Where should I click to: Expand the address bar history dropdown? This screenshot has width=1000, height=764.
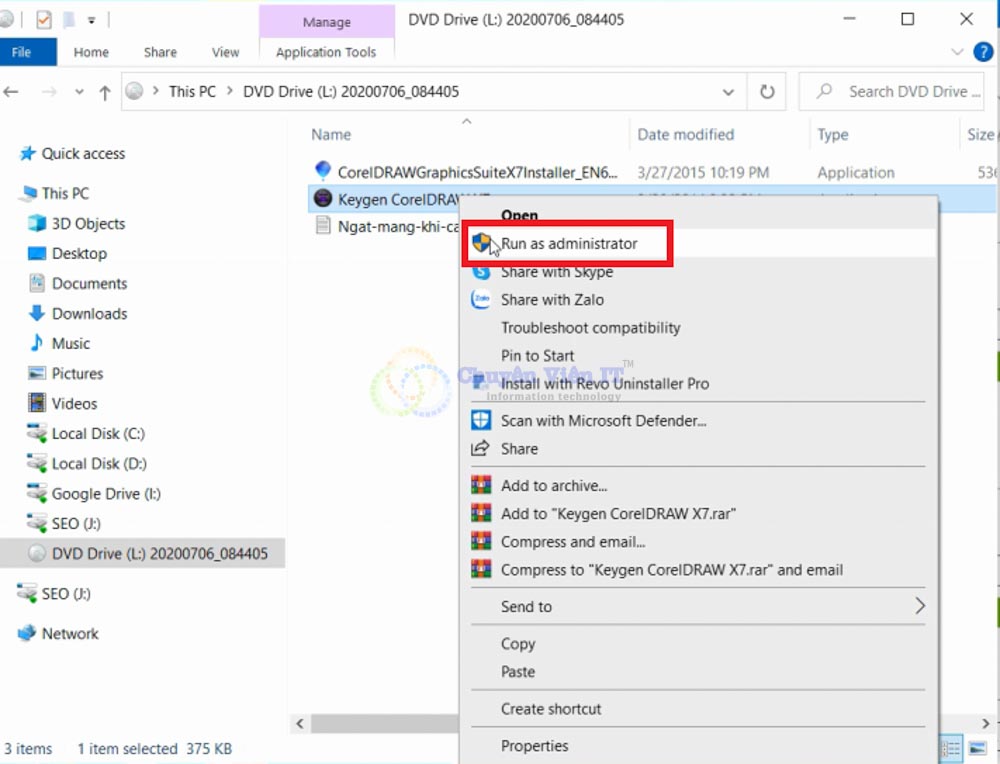[729, 92]
